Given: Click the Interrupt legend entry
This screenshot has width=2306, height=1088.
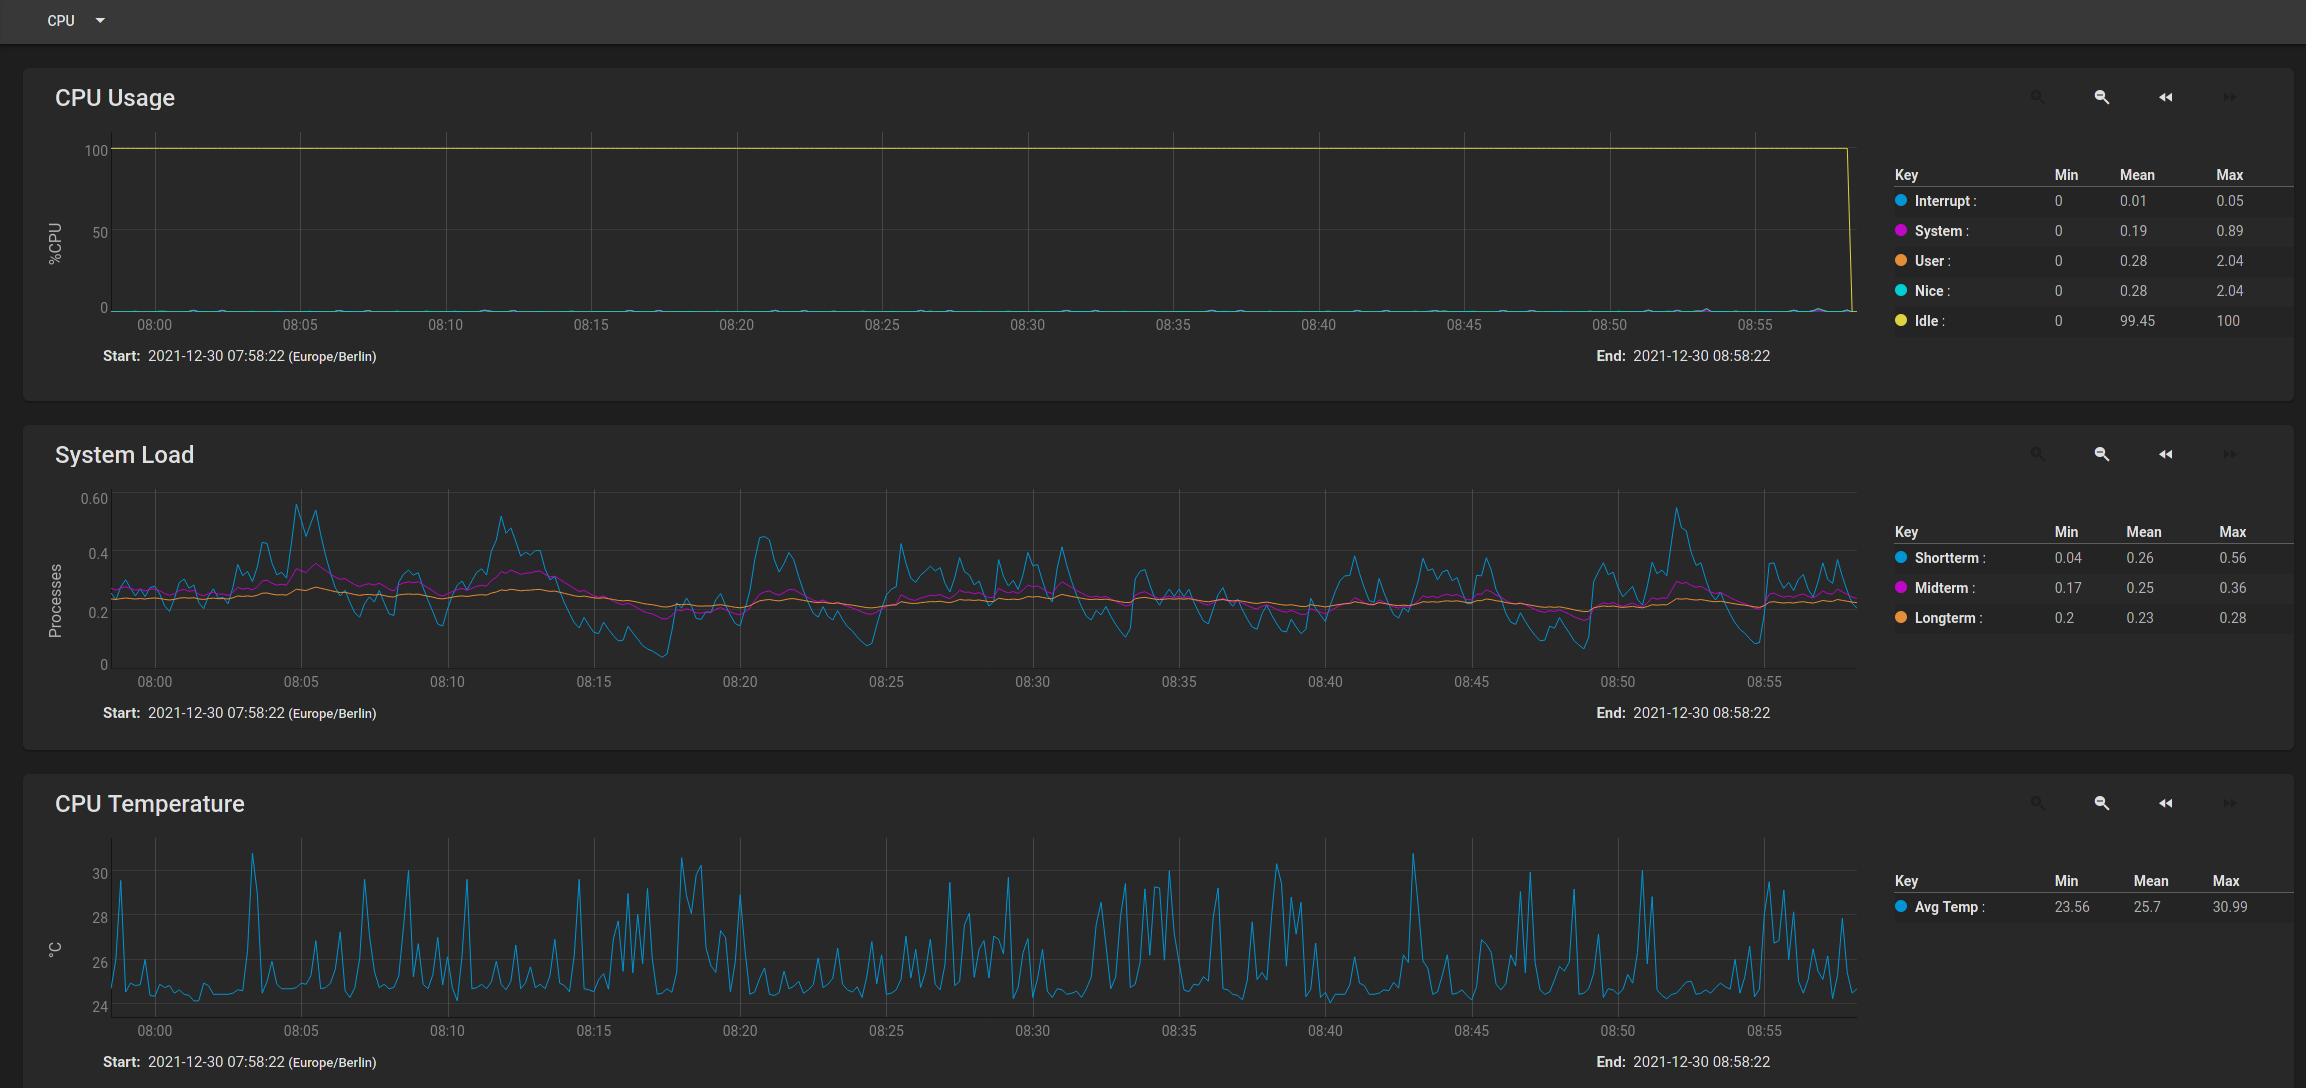Looking at the screenshot, I should (x=1942, y=201).
